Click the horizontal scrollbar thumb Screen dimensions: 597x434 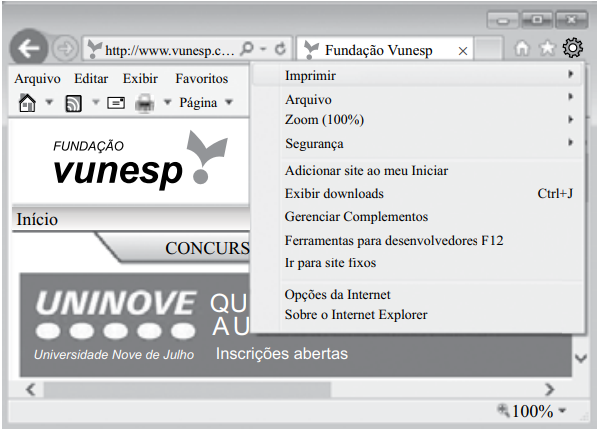point(187,389)
